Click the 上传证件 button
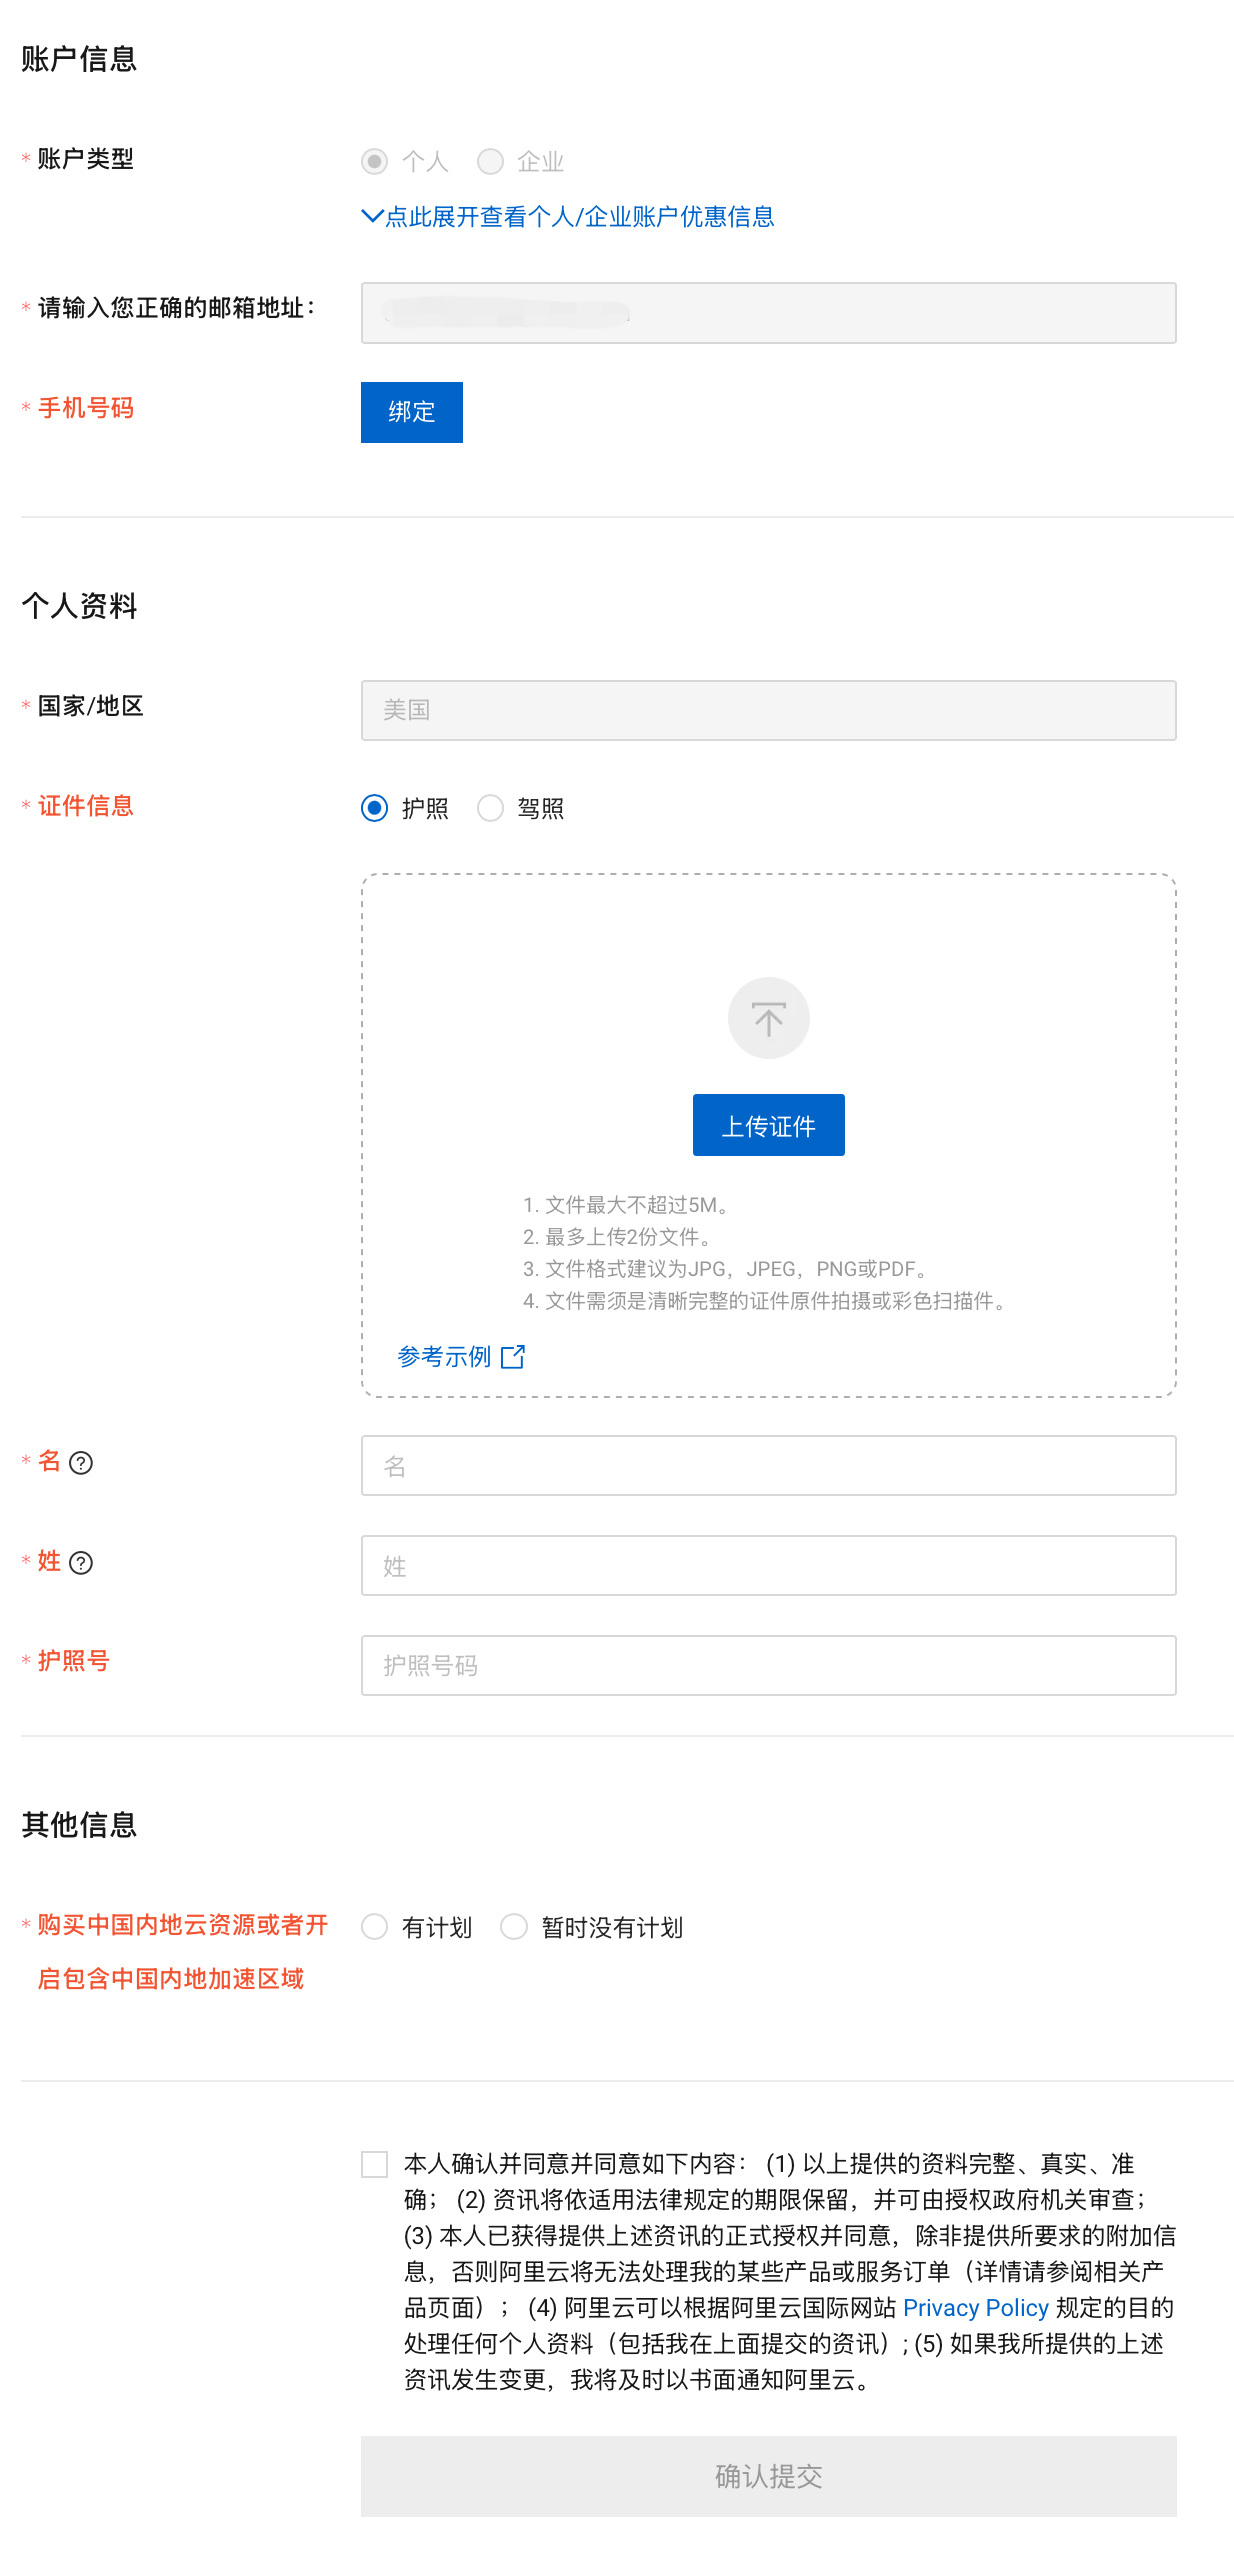 [767, 1125]
